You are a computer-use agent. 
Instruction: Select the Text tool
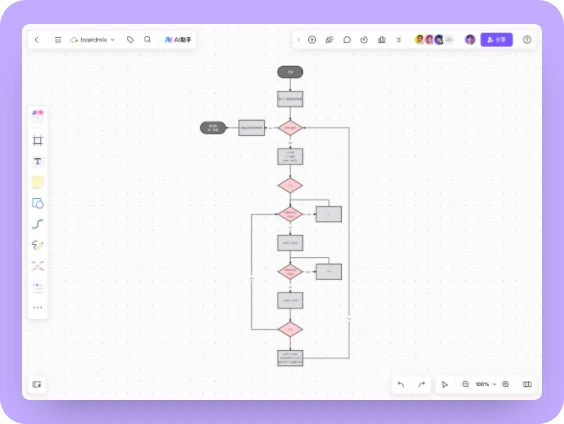coord(37,161)
